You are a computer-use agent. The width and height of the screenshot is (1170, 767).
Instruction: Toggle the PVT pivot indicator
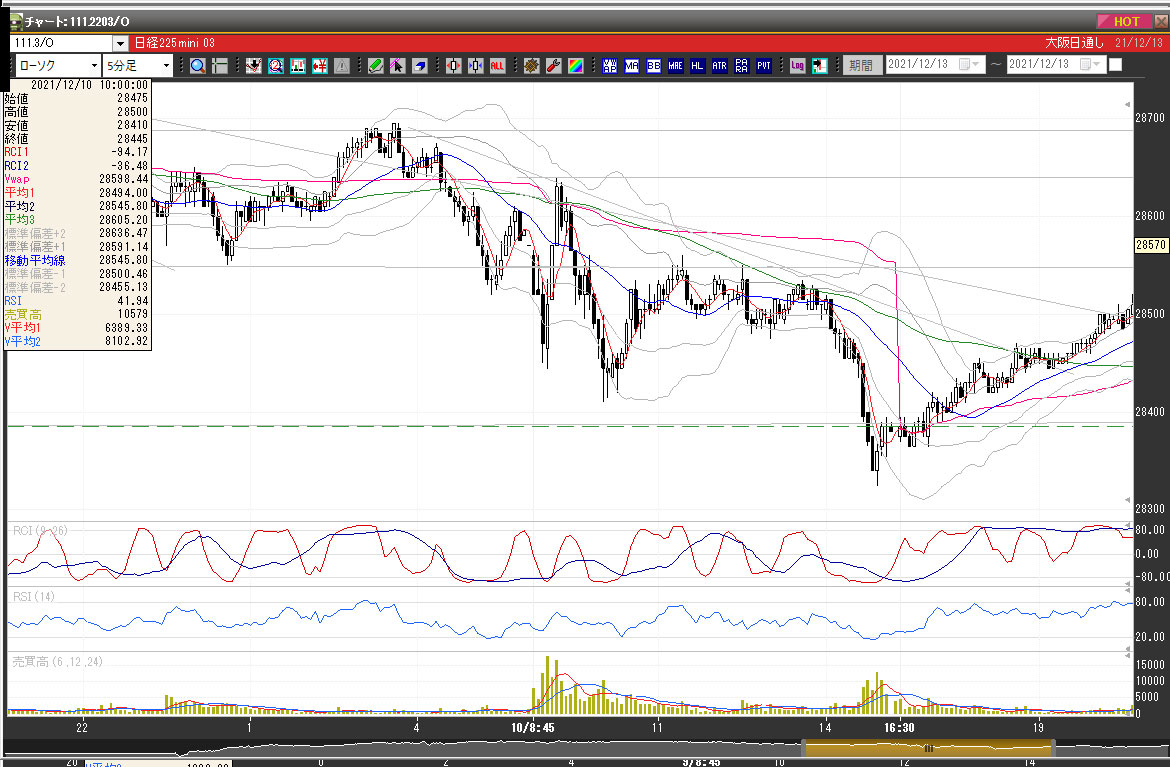pyautogui.click(x=763, y=66)
